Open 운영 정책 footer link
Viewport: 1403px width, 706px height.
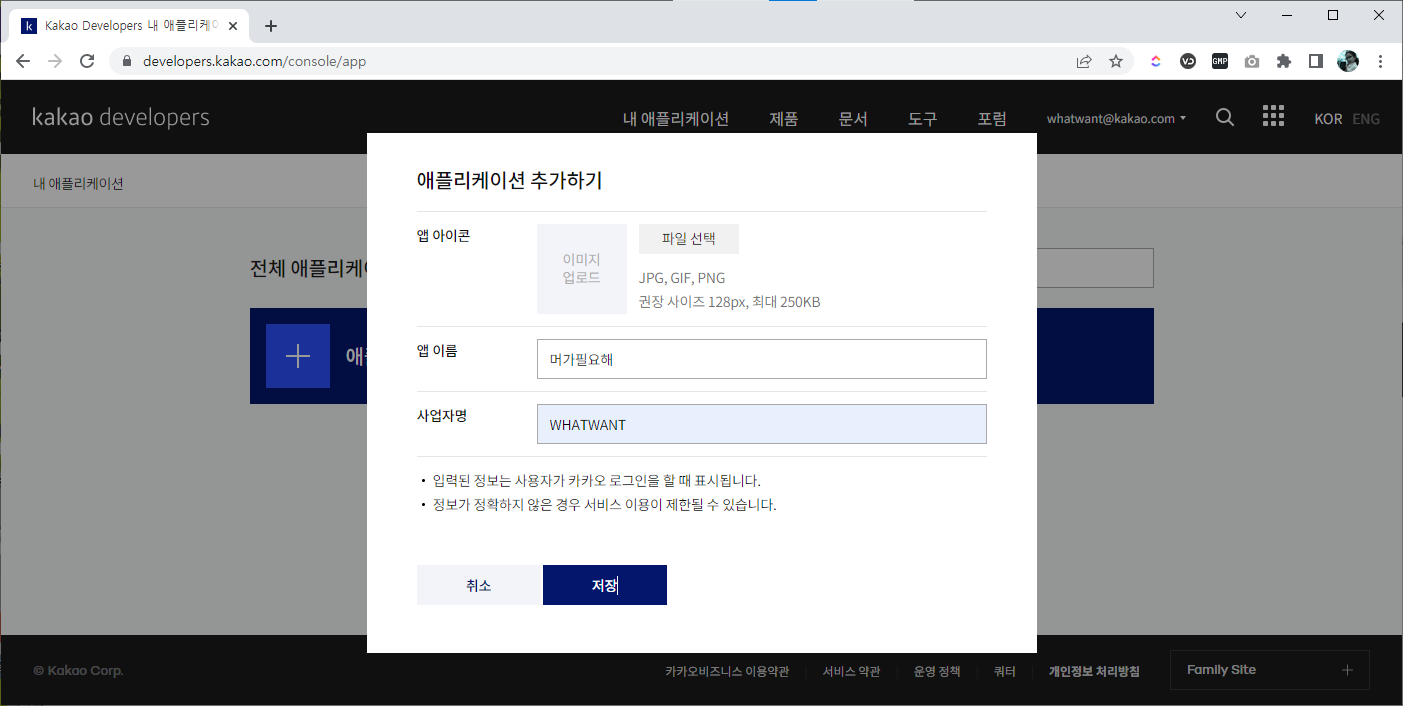(937, 671)
